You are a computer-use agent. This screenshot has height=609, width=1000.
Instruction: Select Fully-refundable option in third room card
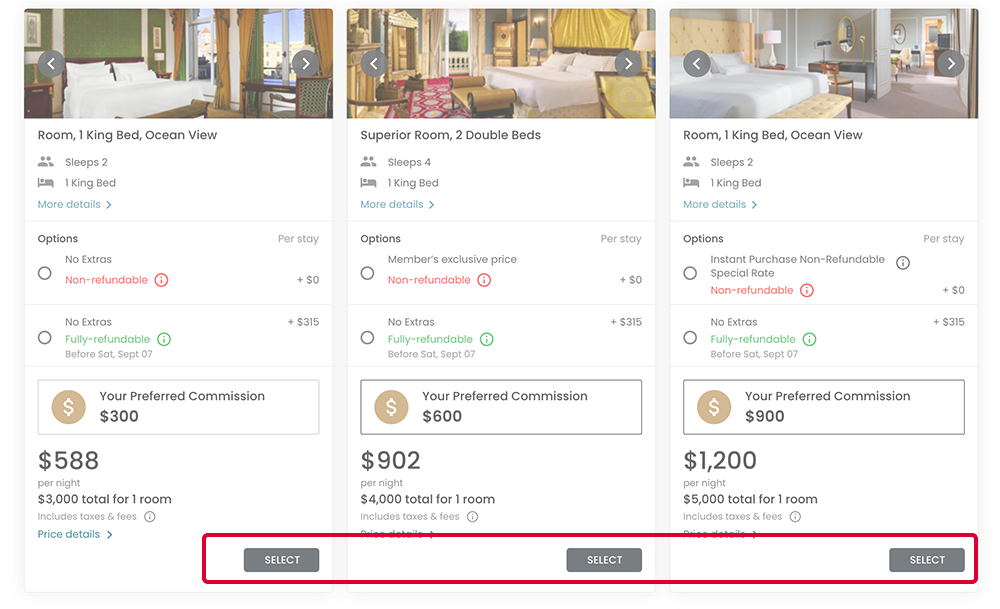(x=690, y=338)
